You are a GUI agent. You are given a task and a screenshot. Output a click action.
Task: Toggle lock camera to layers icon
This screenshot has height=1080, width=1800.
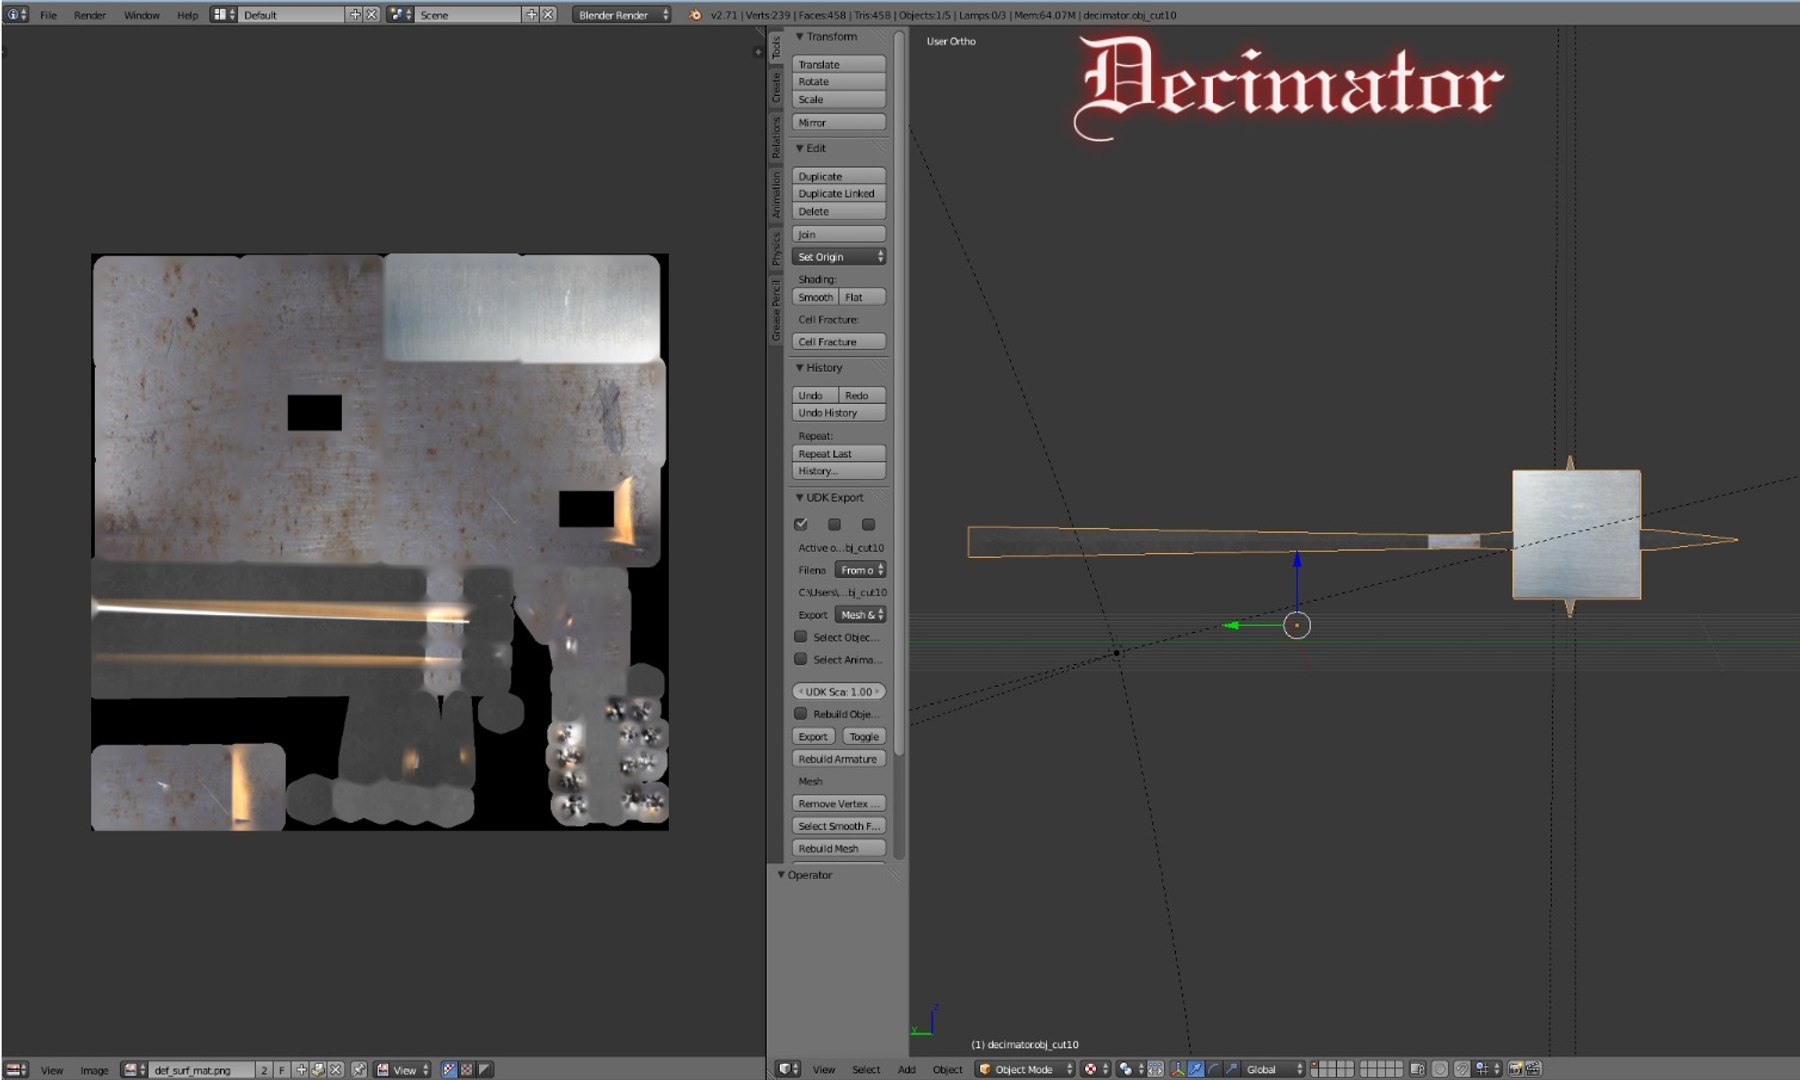click(1417, 1069)
